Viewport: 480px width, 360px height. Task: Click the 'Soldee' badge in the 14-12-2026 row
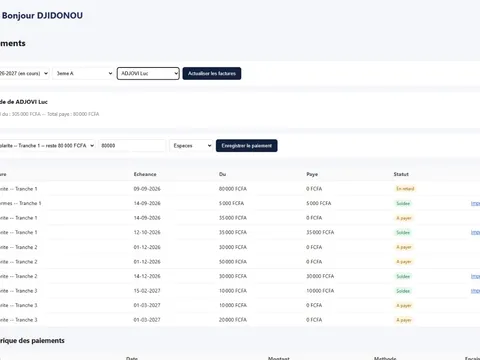tap(403, 276)
